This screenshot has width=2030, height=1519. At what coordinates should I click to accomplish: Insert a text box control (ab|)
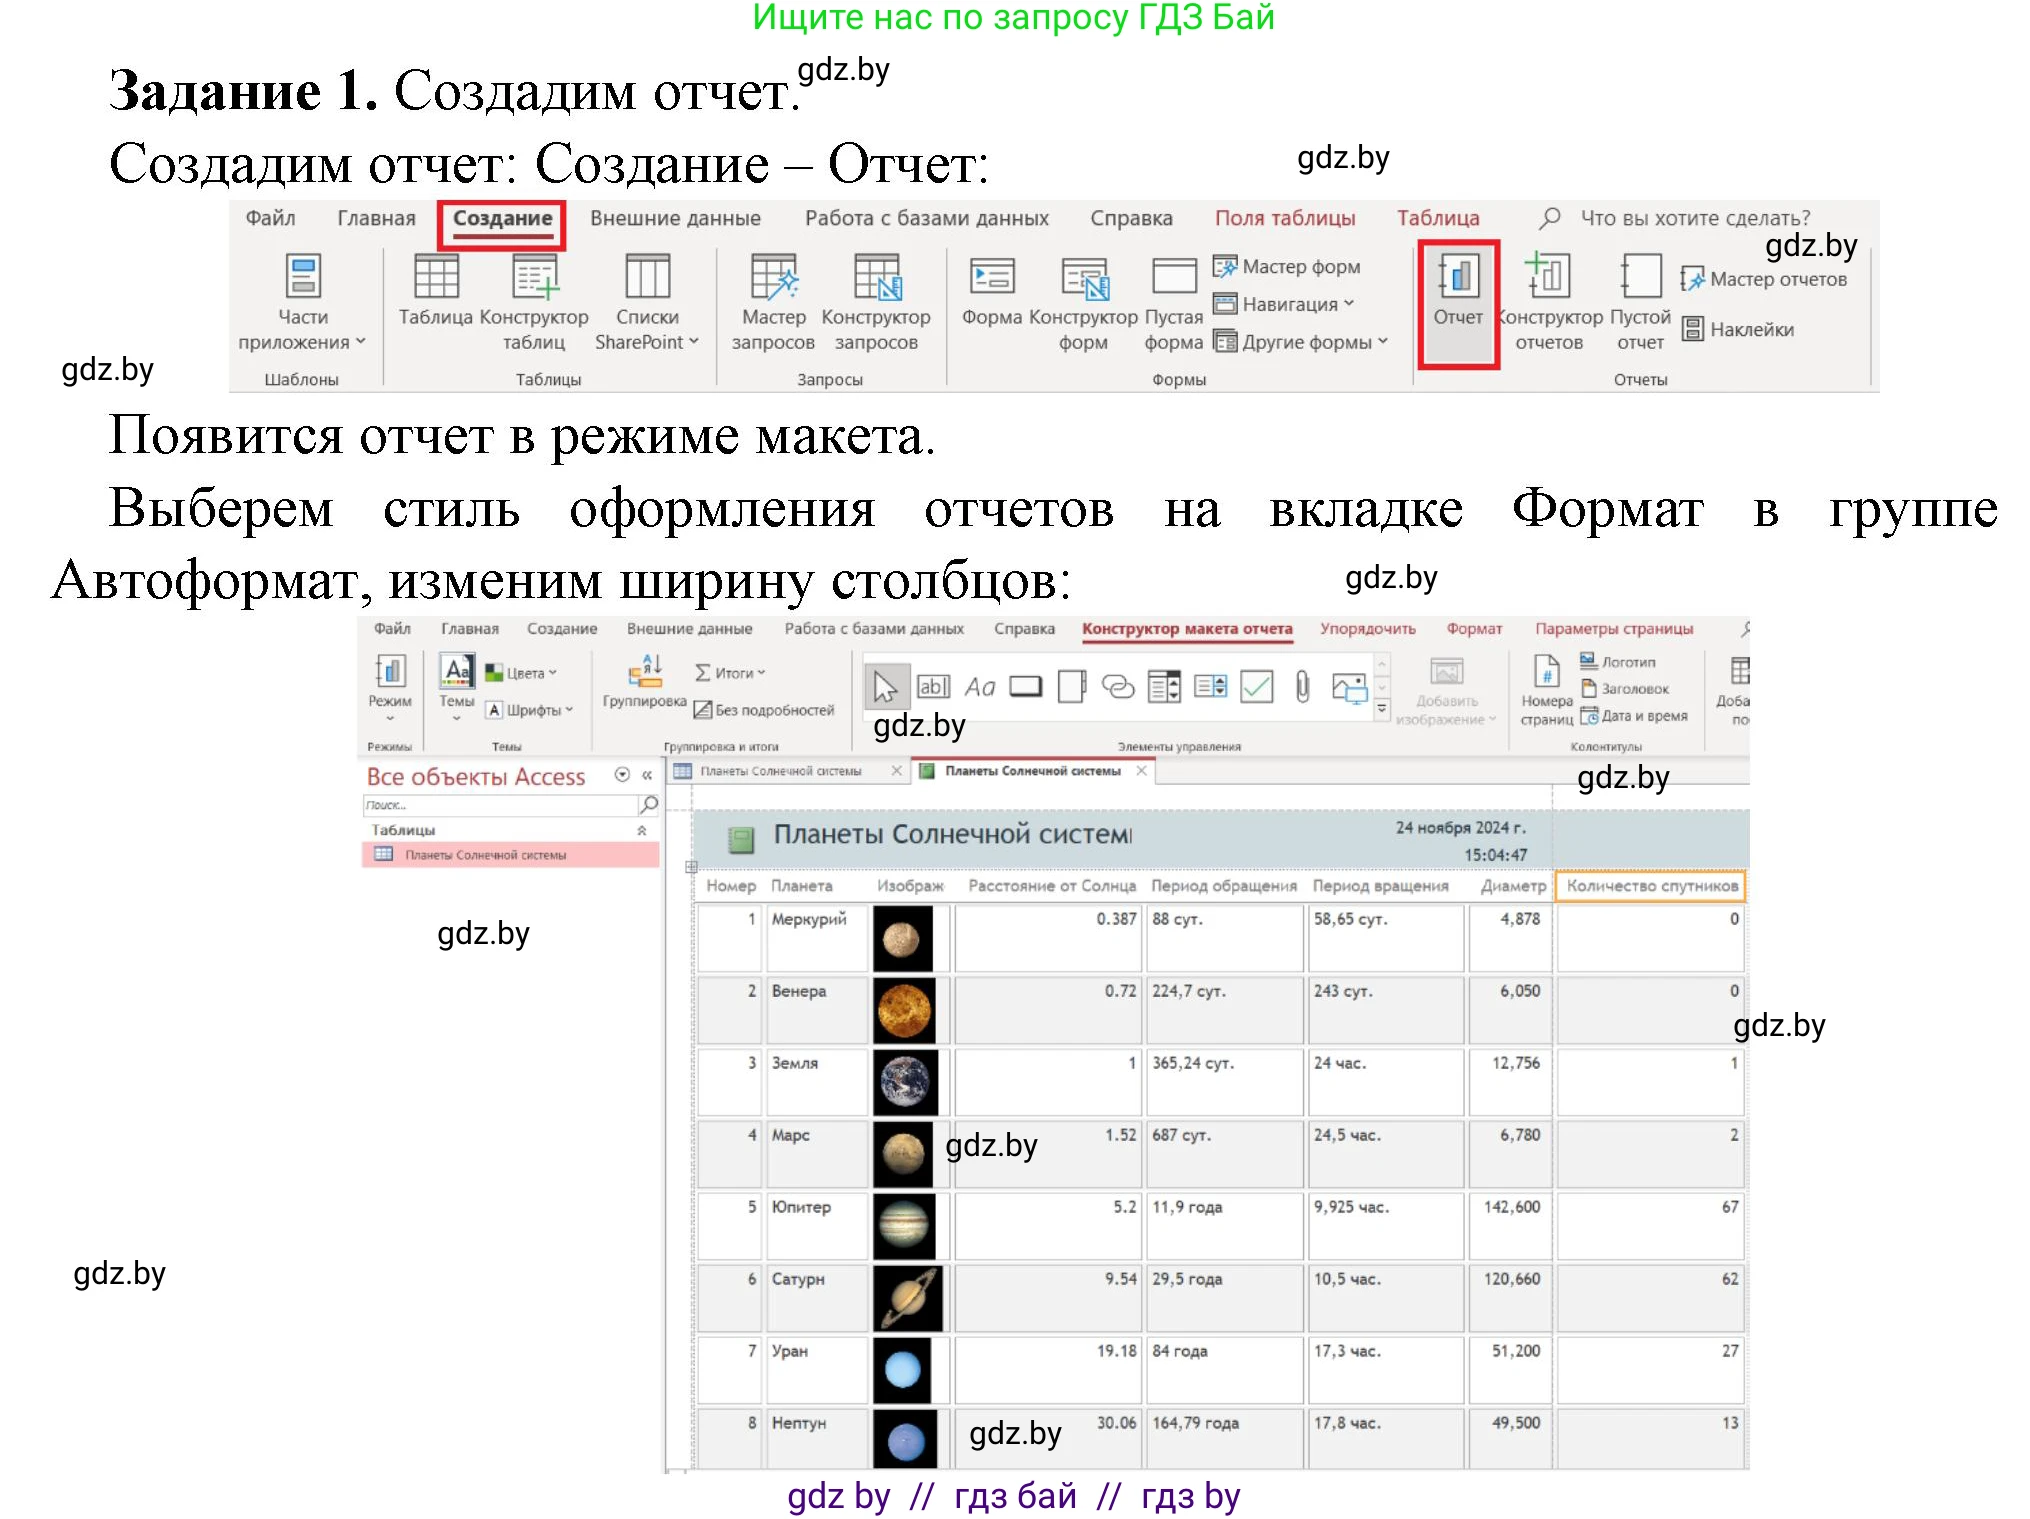932,686
